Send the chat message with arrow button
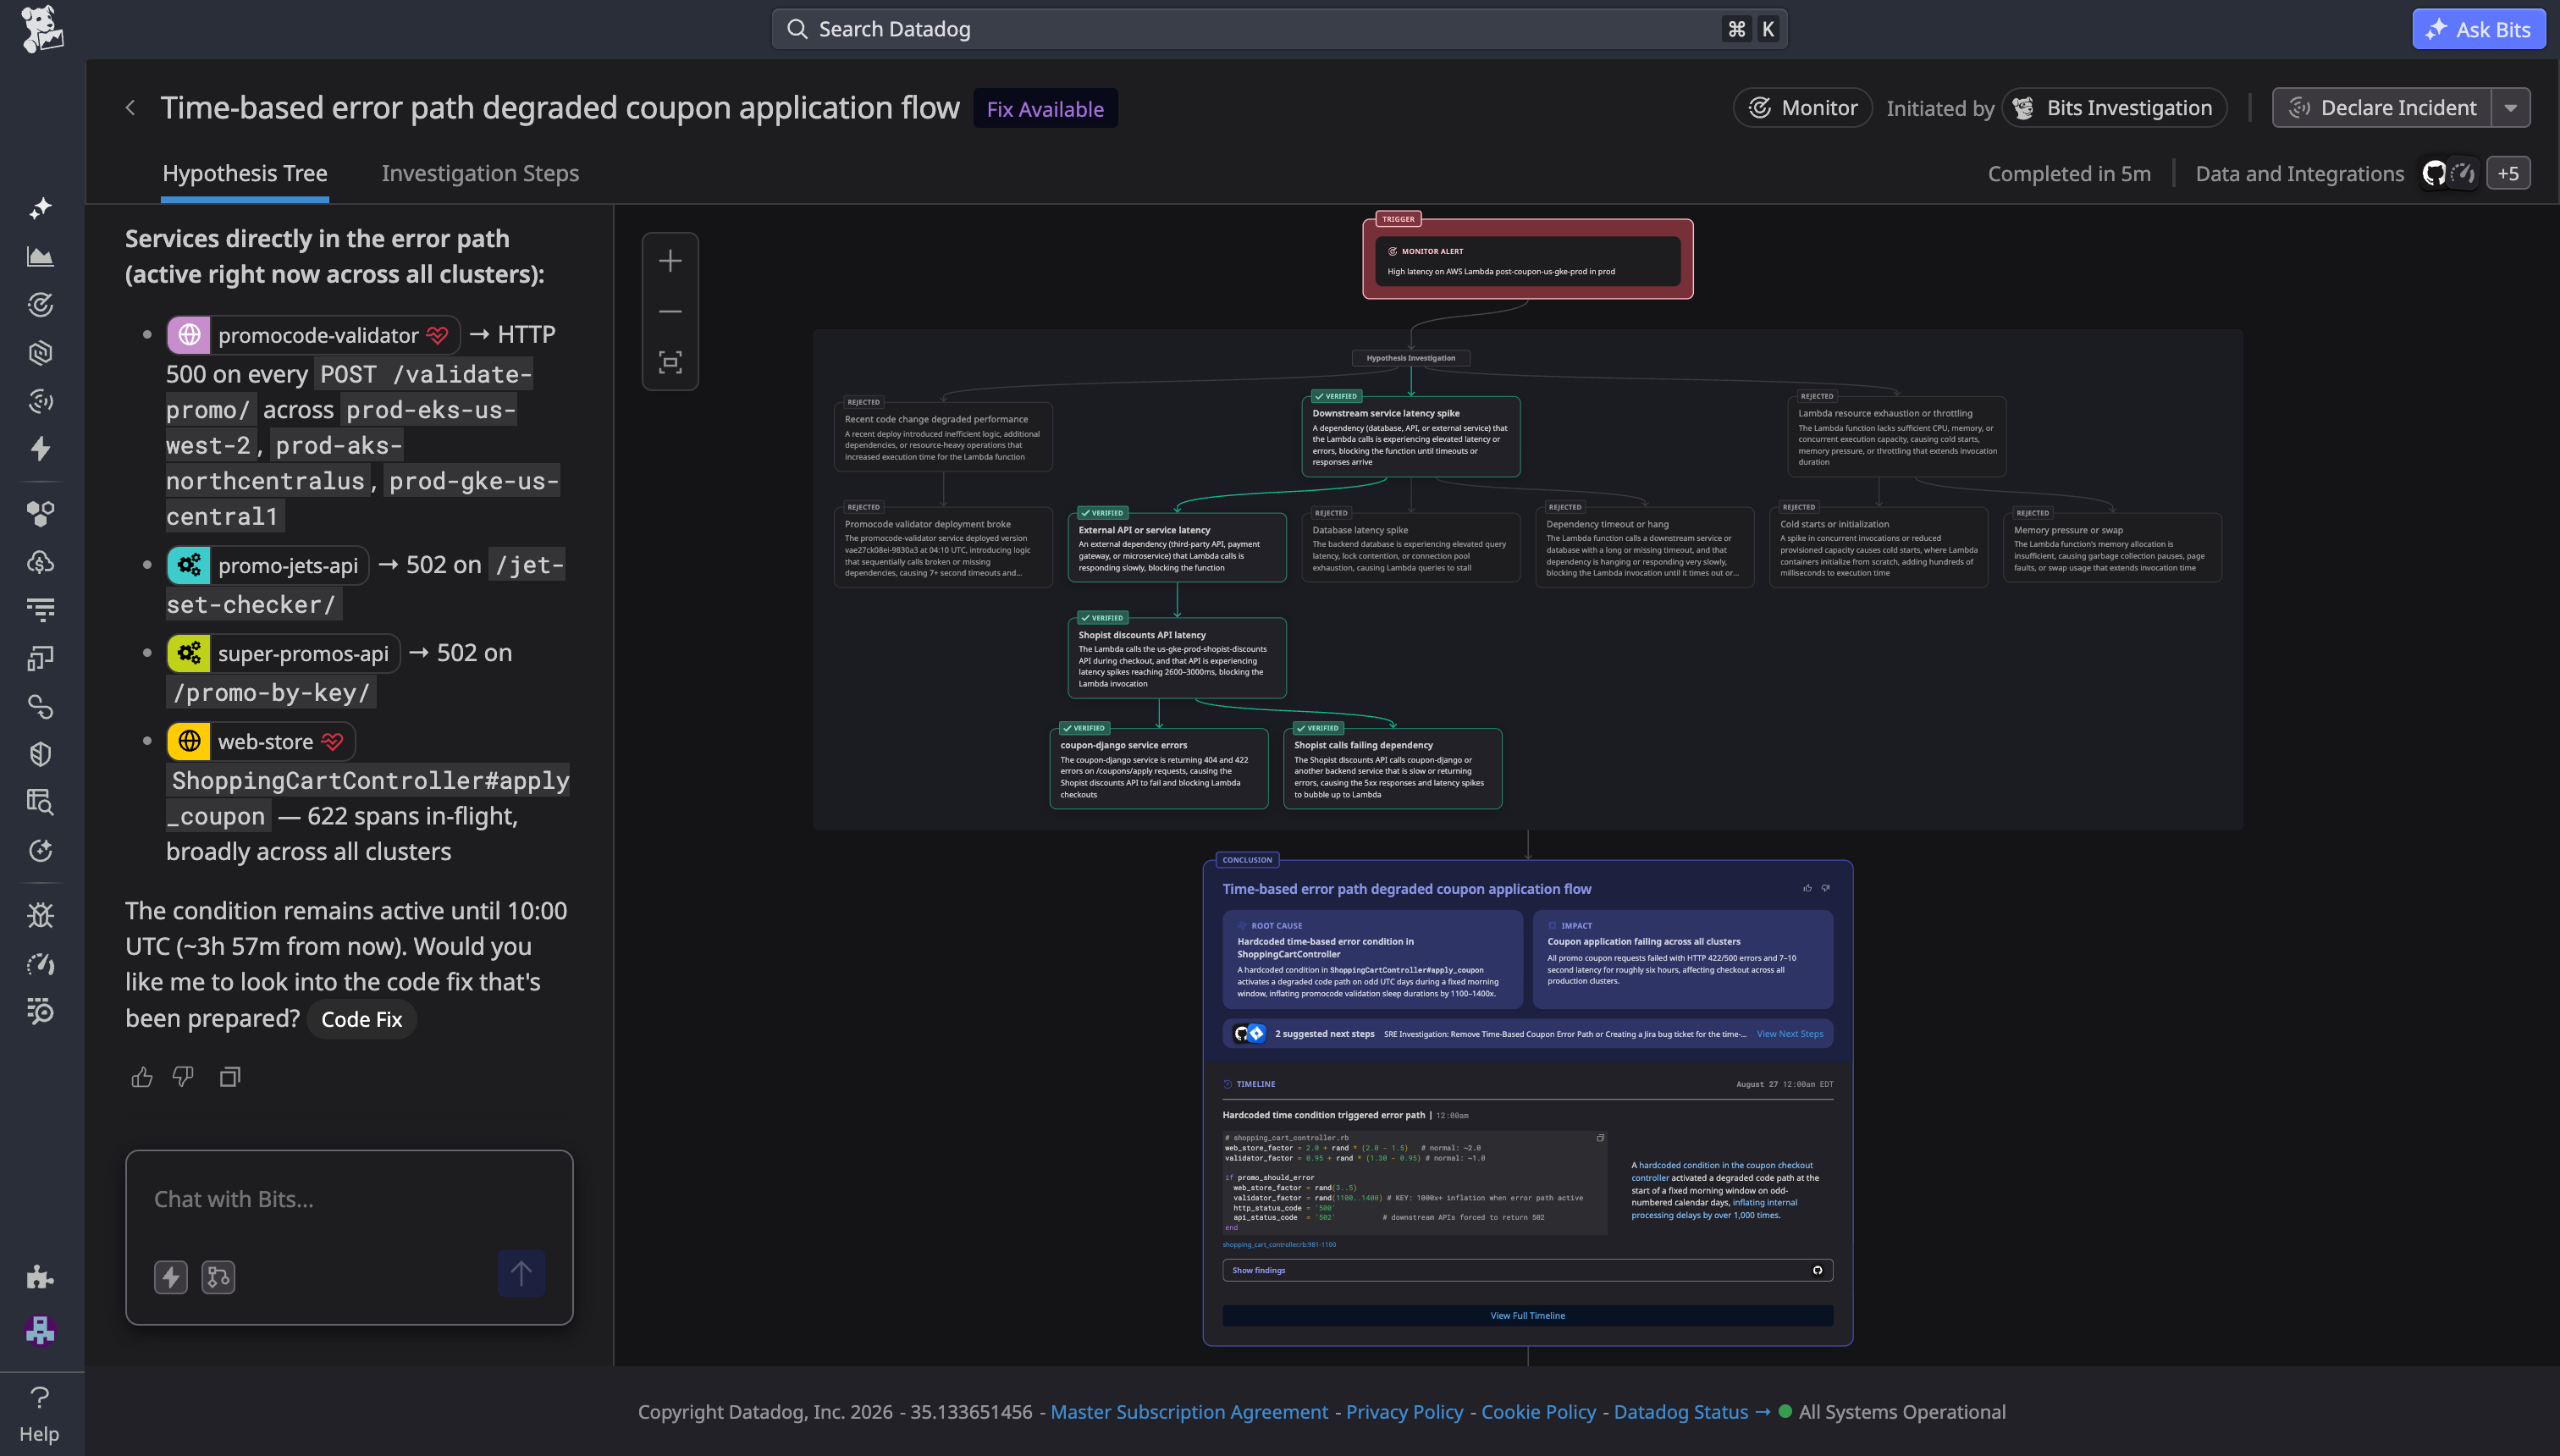Screen dimensions: 2560x1456 point(521,1273)
